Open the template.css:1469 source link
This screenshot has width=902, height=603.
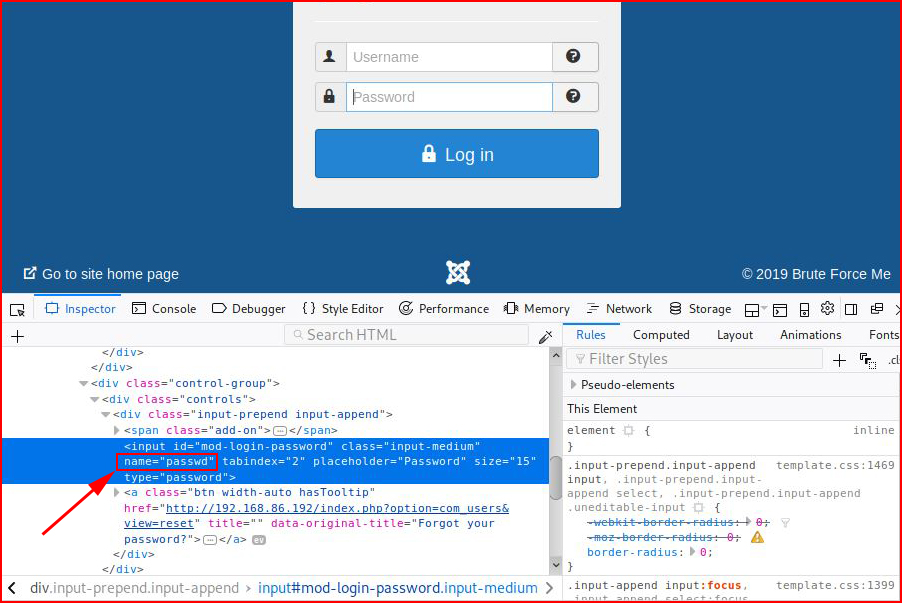835,465
